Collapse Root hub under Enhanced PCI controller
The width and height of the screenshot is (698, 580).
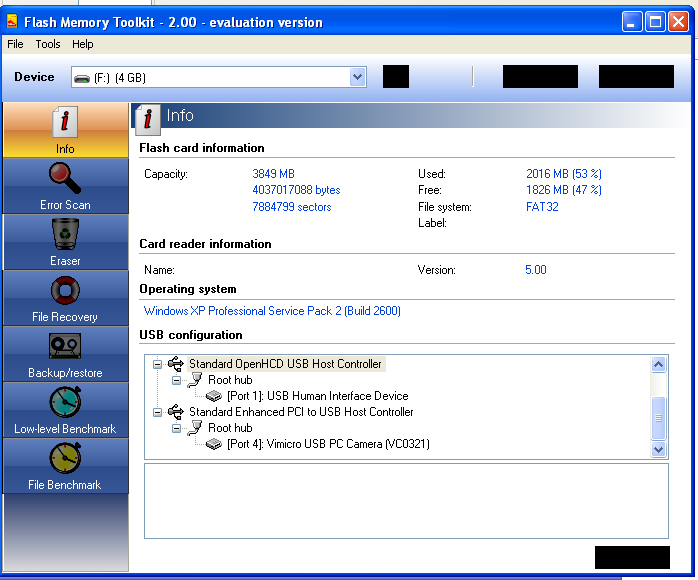[176, 428]
